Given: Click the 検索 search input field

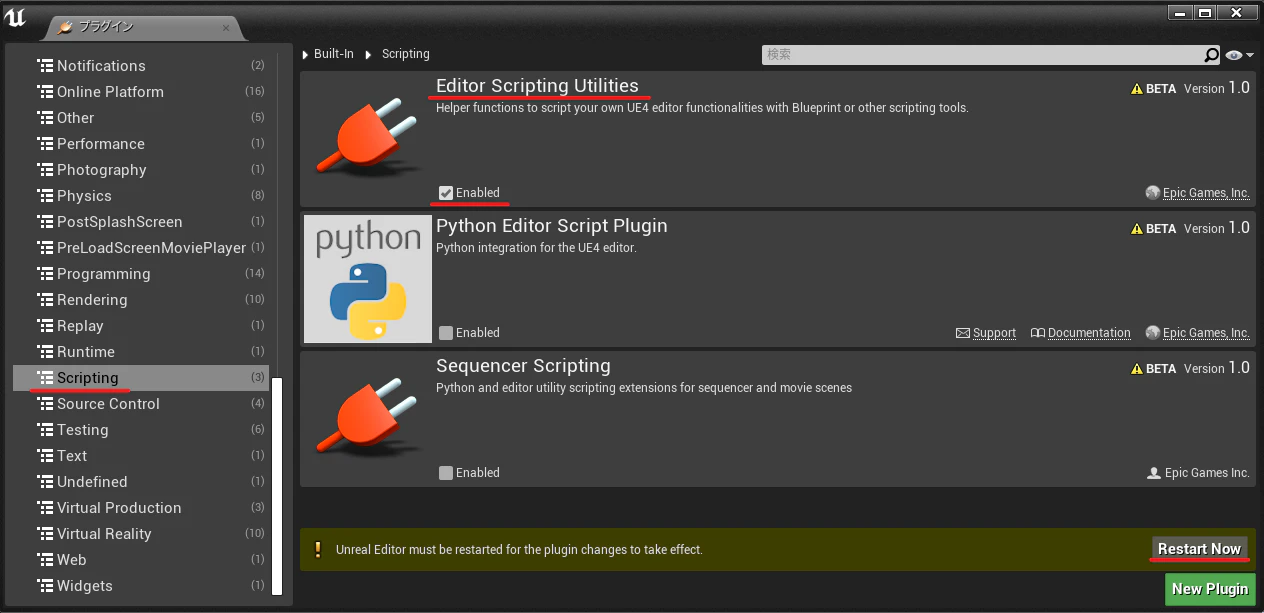Looking at the screenshot, I should 983,55.
